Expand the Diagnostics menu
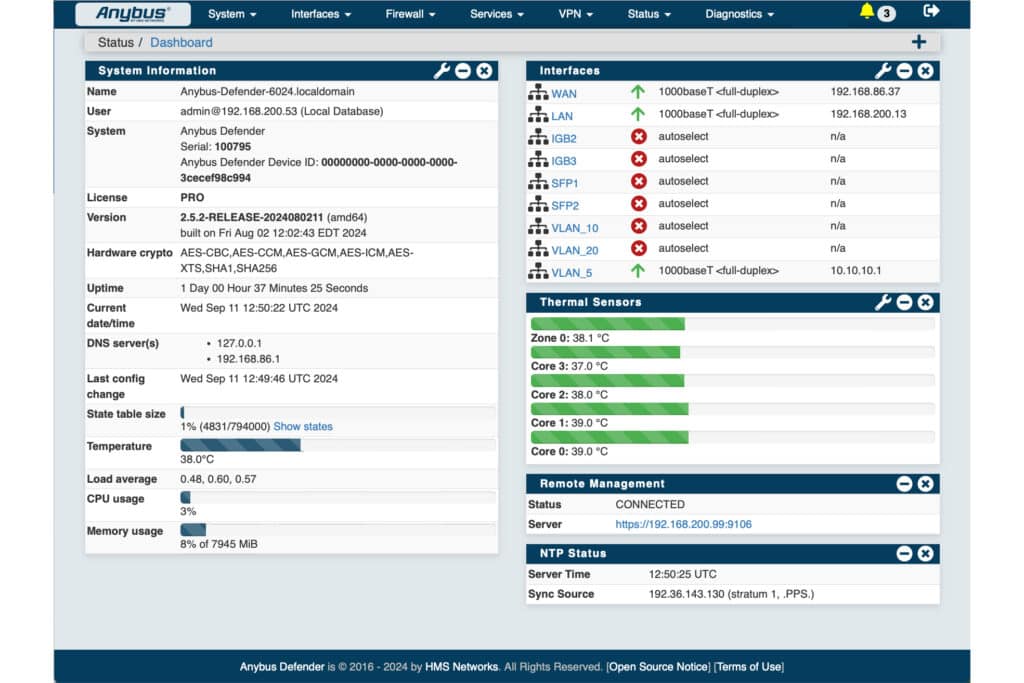 (739, 14)
